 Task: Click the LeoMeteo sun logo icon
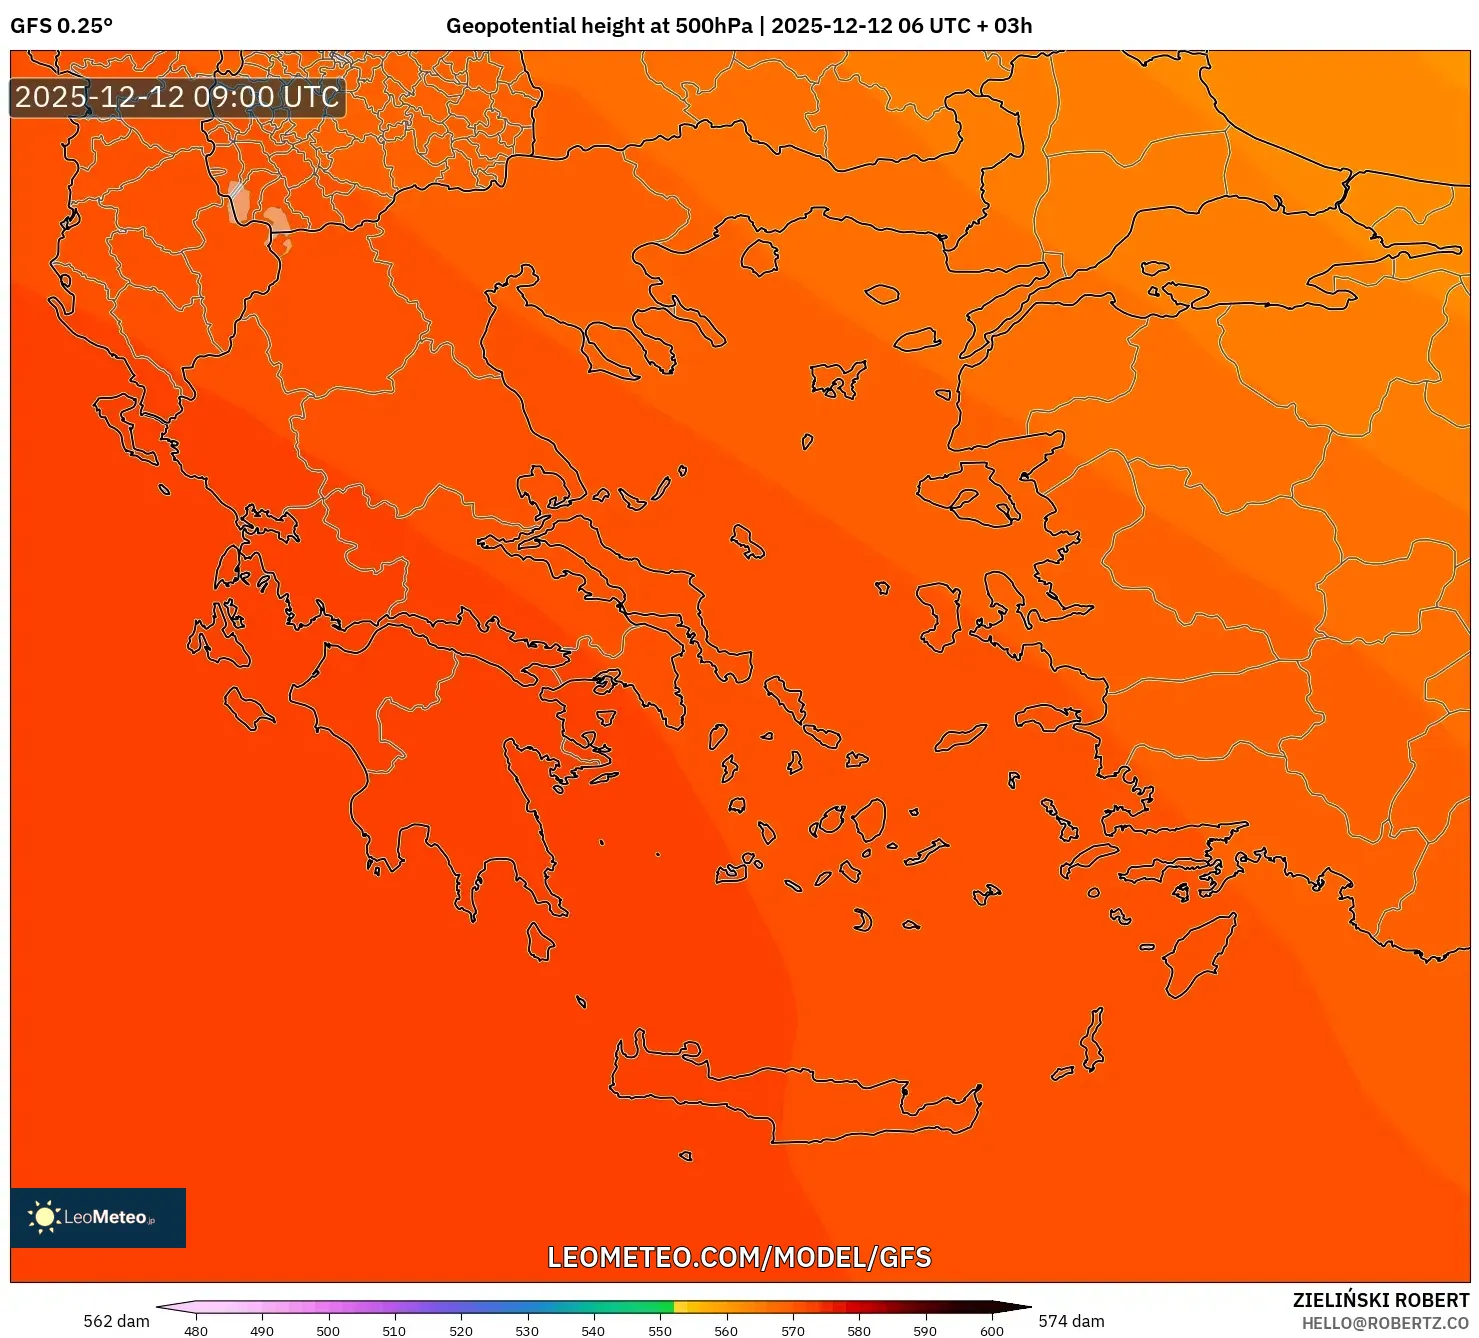tap(47, 1216)
